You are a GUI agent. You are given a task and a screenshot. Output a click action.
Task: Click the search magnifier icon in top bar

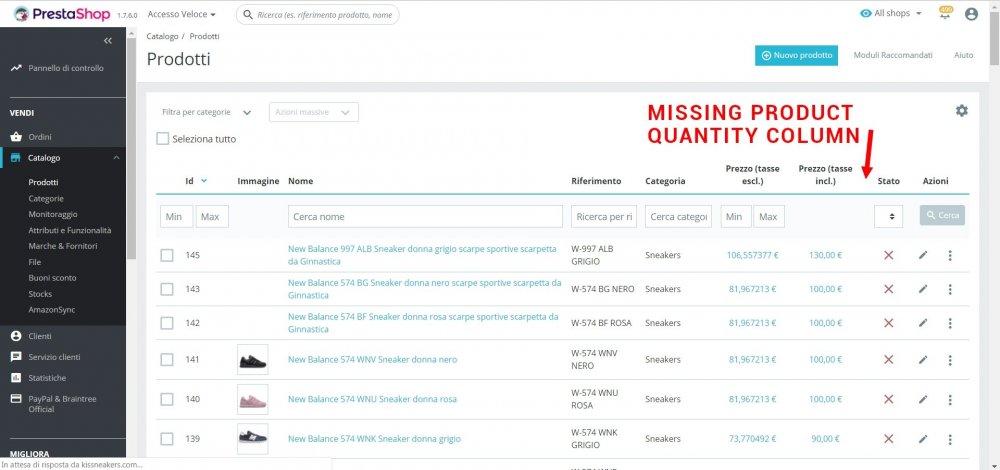pyautogui.click(x=248, y=15)
